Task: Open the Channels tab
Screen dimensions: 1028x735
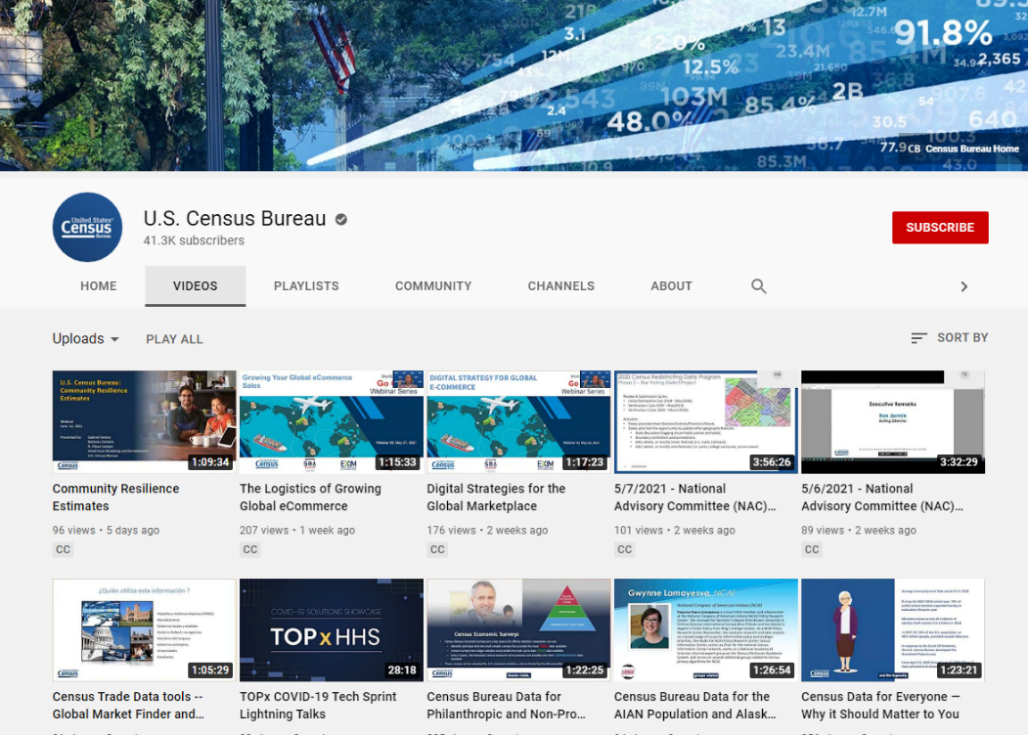Action: coord(561,286)
